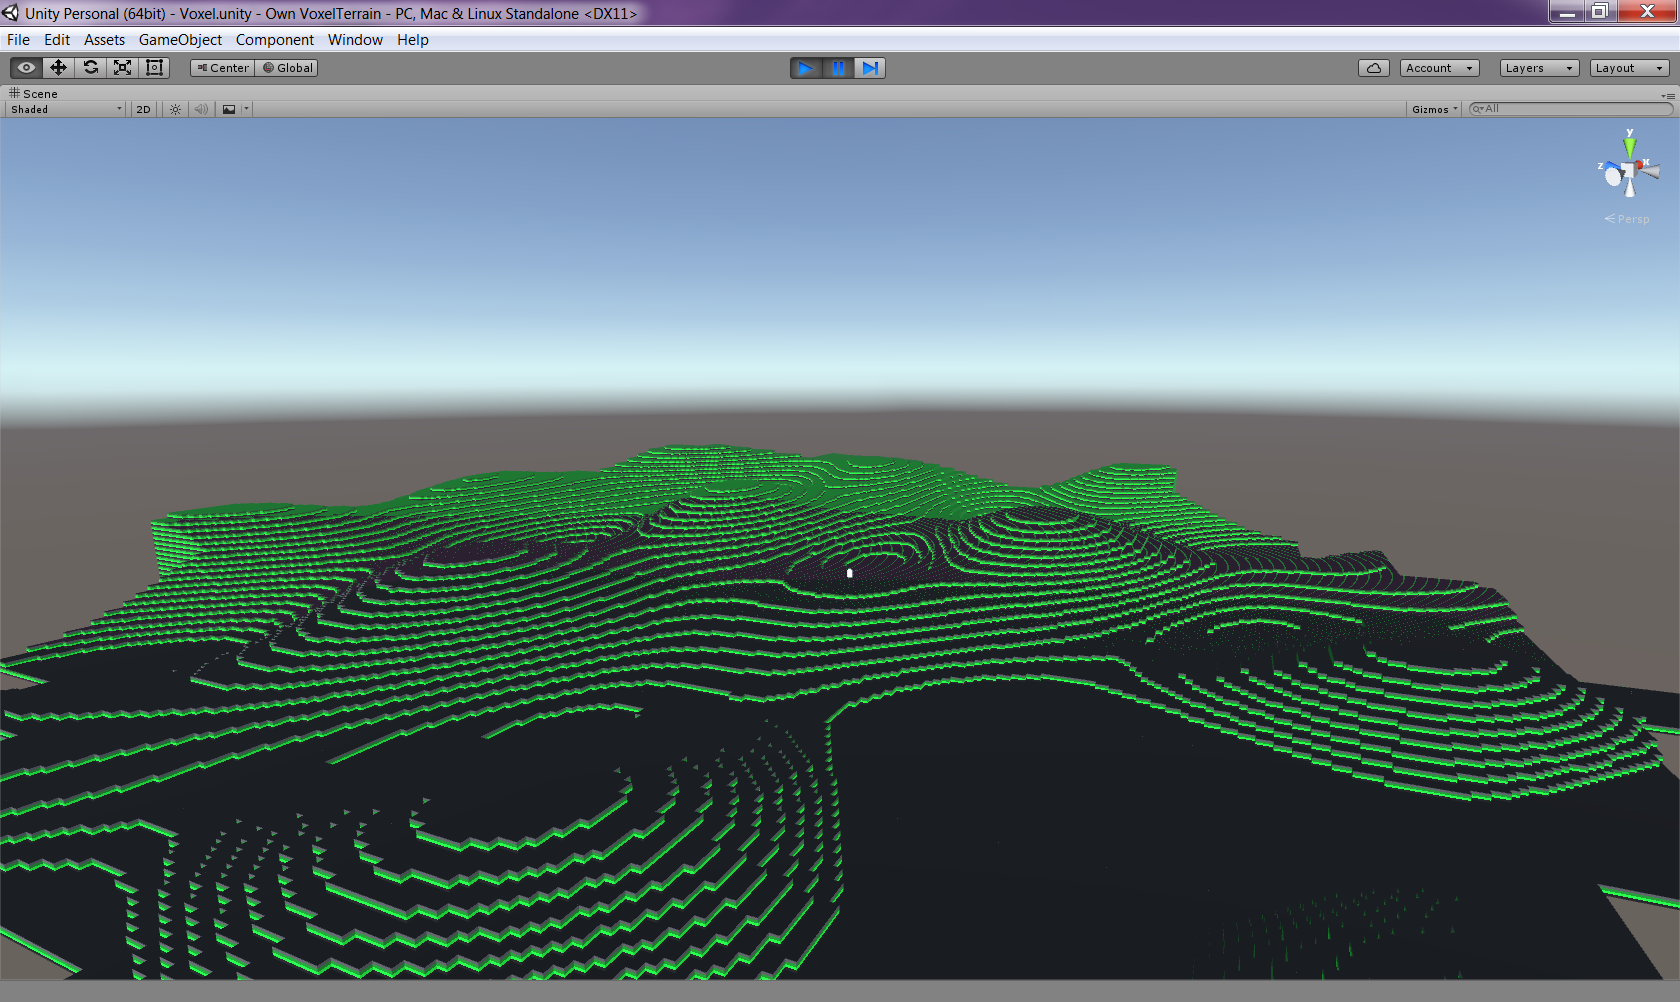The image size is (1680, 1002).
Task: Click the gizmo center cube
Action: click(1629, 172)
